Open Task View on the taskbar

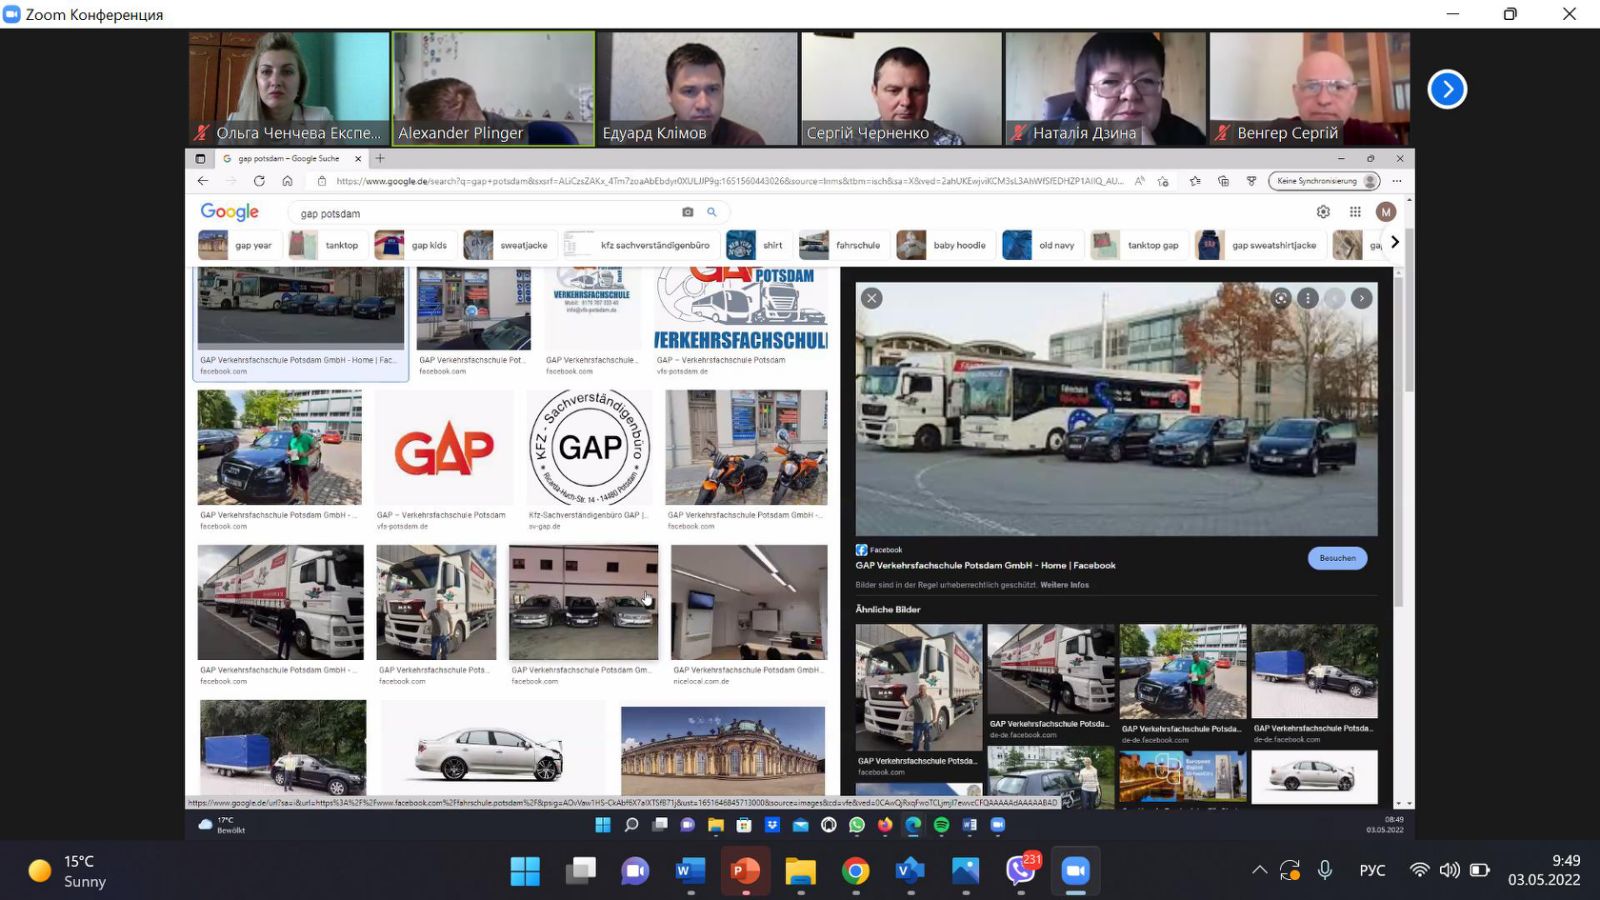(580, 871)
